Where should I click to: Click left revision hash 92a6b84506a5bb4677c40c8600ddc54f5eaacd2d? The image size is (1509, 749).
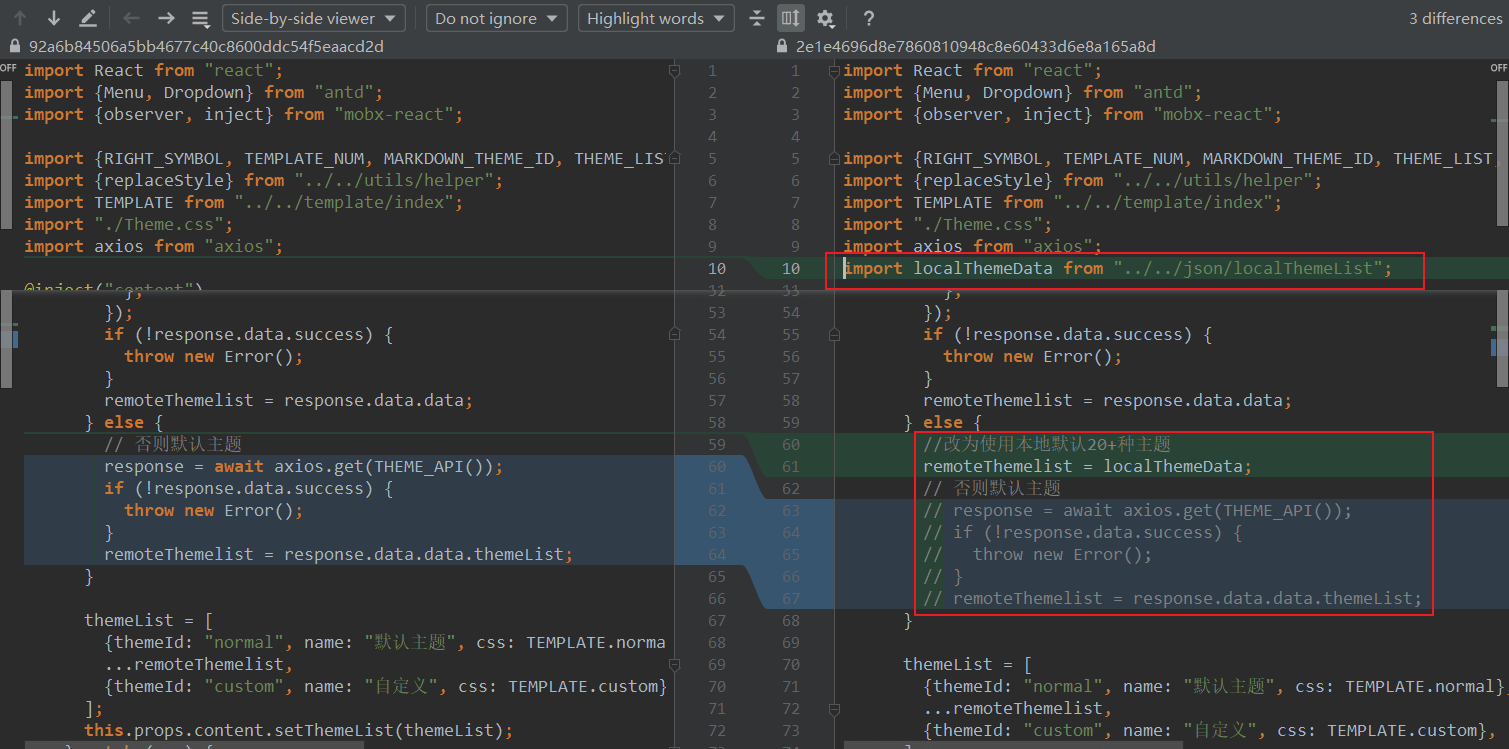206,46
